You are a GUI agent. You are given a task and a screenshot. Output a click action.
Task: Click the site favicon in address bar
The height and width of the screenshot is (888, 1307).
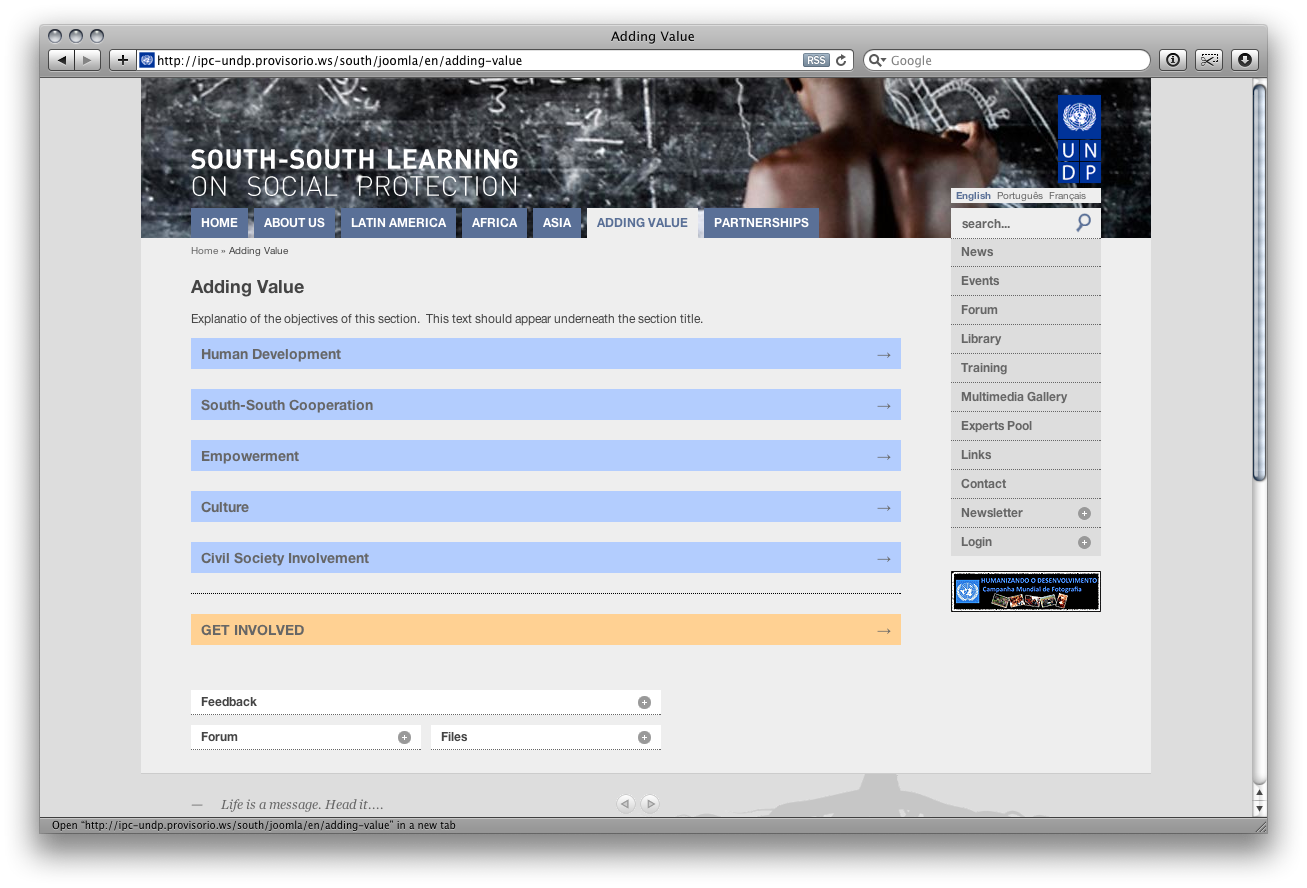(x=147, y=60)
